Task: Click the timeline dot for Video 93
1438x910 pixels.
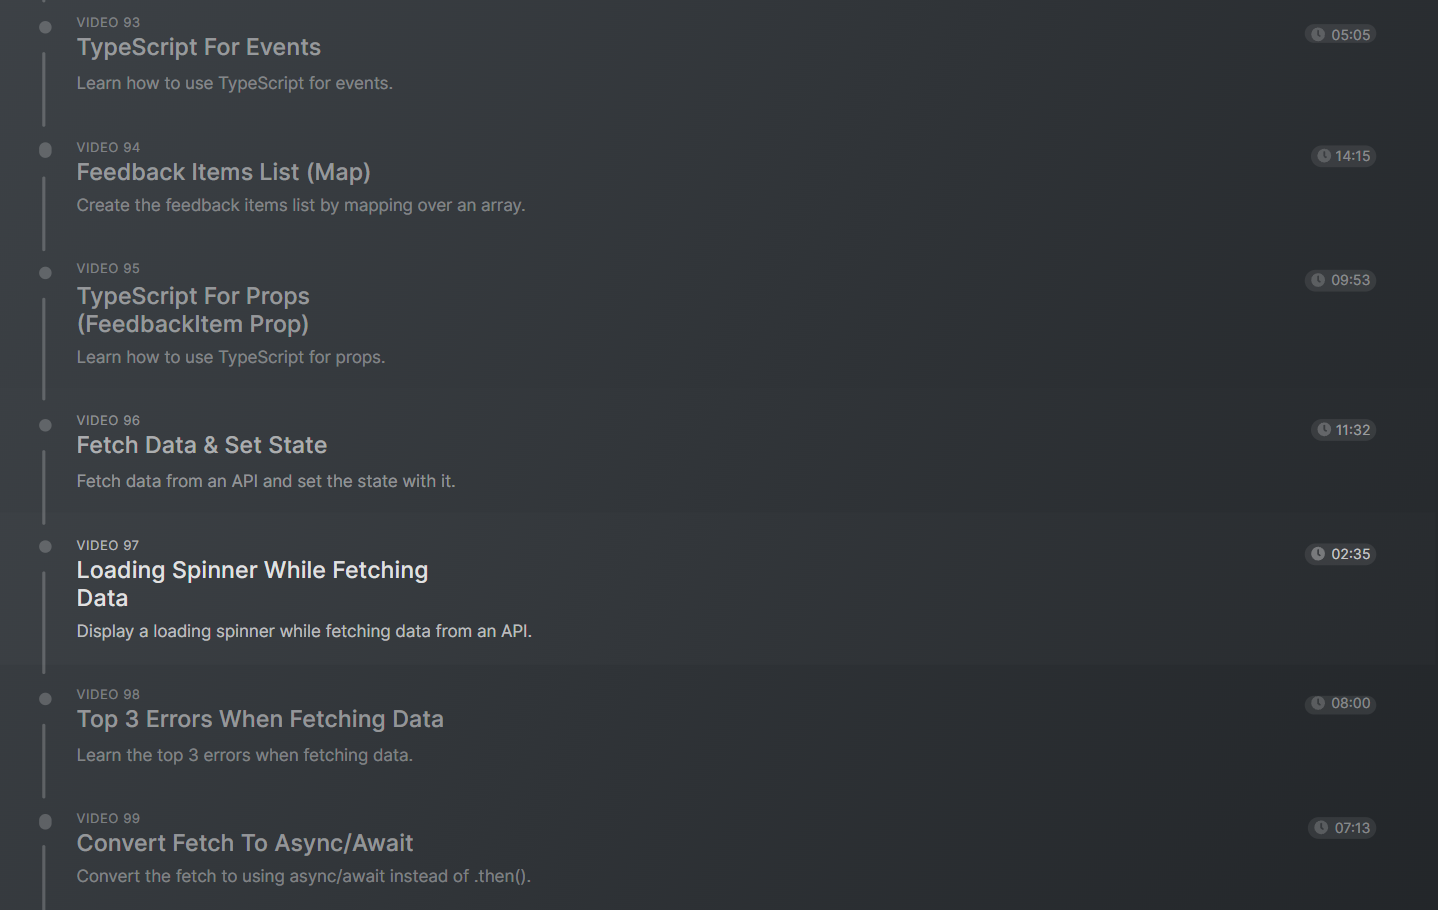Action: (45, 27)
